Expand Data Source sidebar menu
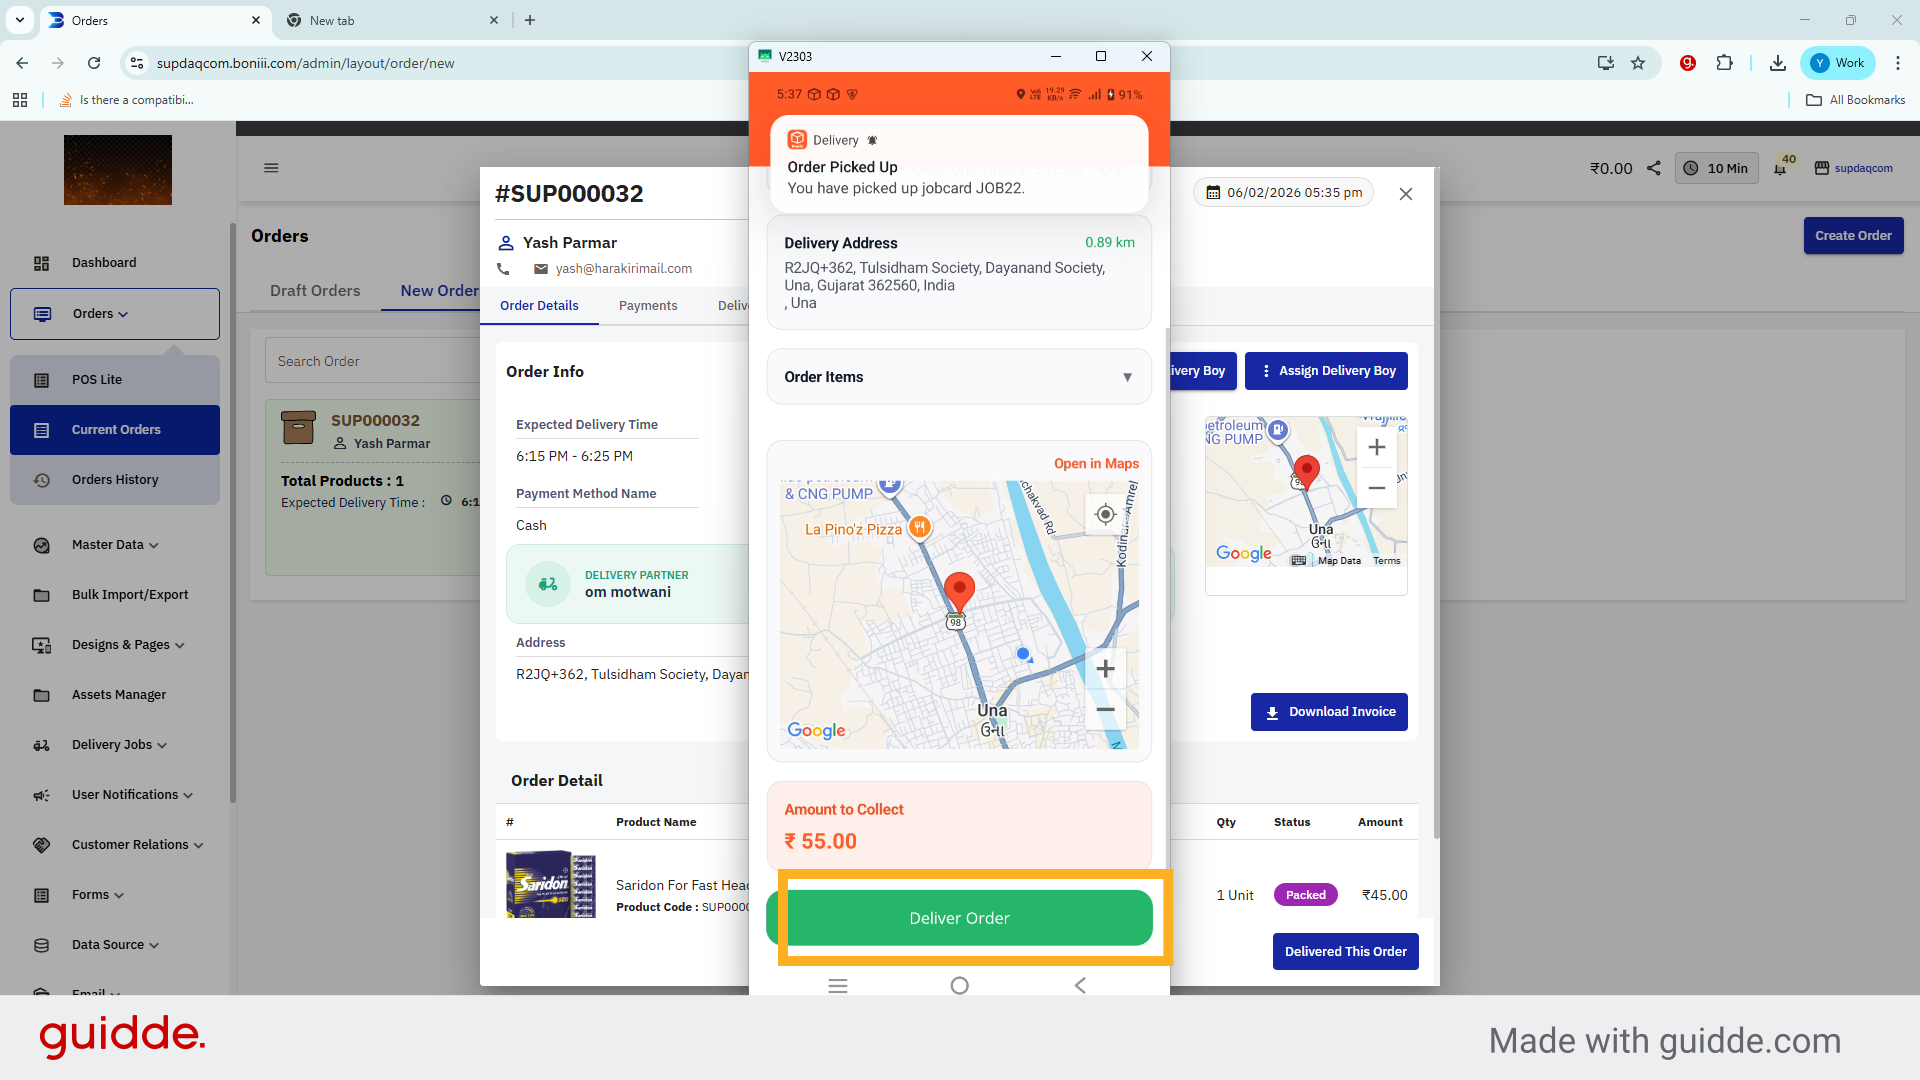Image resolution: width=1920 pixels, height=1080 pixels. coord(115,945)
